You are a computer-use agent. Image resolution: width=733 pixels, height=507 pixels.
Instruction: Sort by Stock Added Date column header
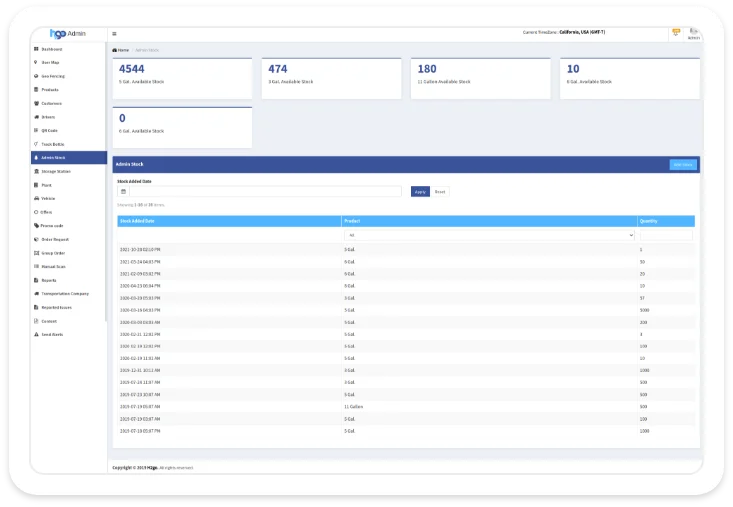click(x=137, y=221)
